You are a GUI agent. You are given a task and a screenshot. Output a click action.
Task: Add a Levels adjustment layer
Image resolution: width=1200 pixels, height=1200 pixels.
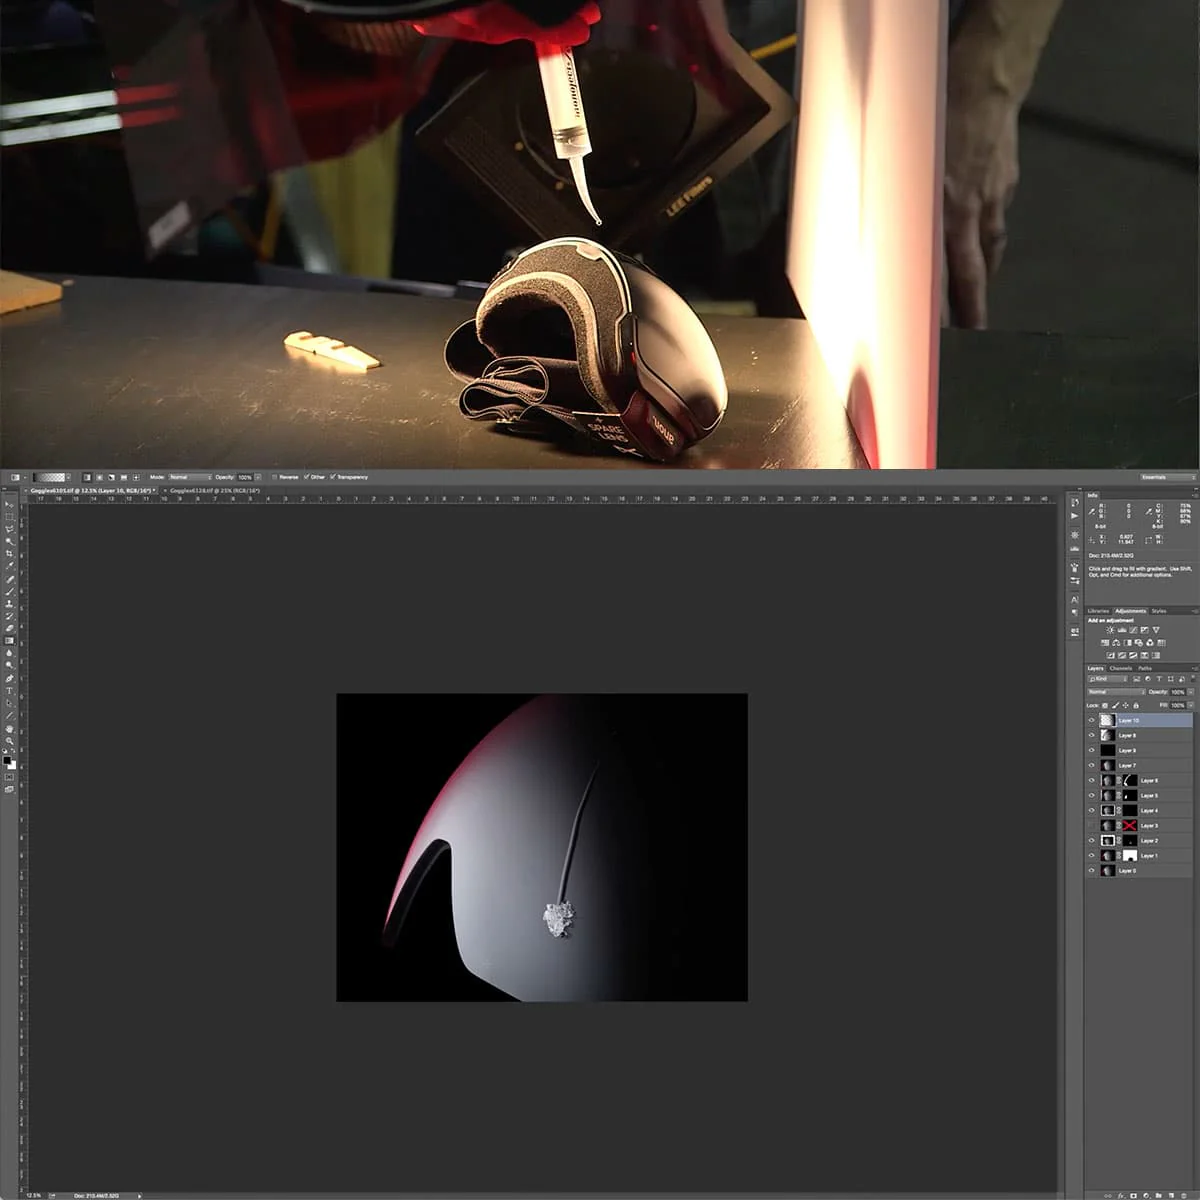tap(1121, 630)
